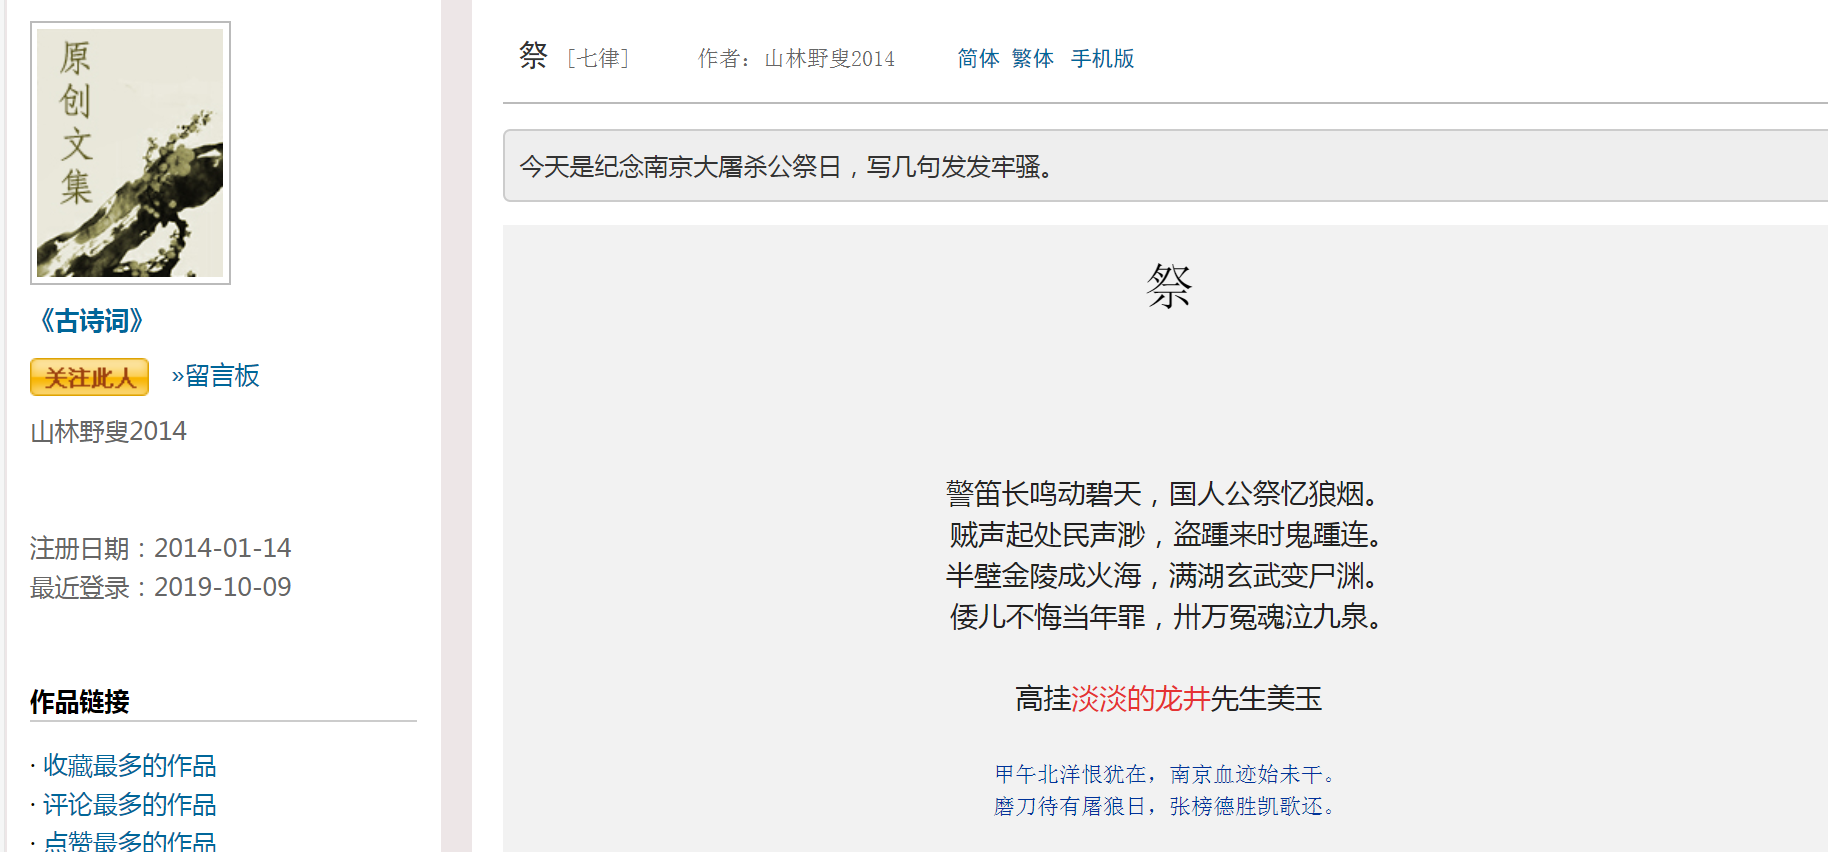Click the poem line starting 警笛长鸣动碧天
Image resolution: width=1828 pixels, height=852 pixels.
click(x=1165, y=493)
